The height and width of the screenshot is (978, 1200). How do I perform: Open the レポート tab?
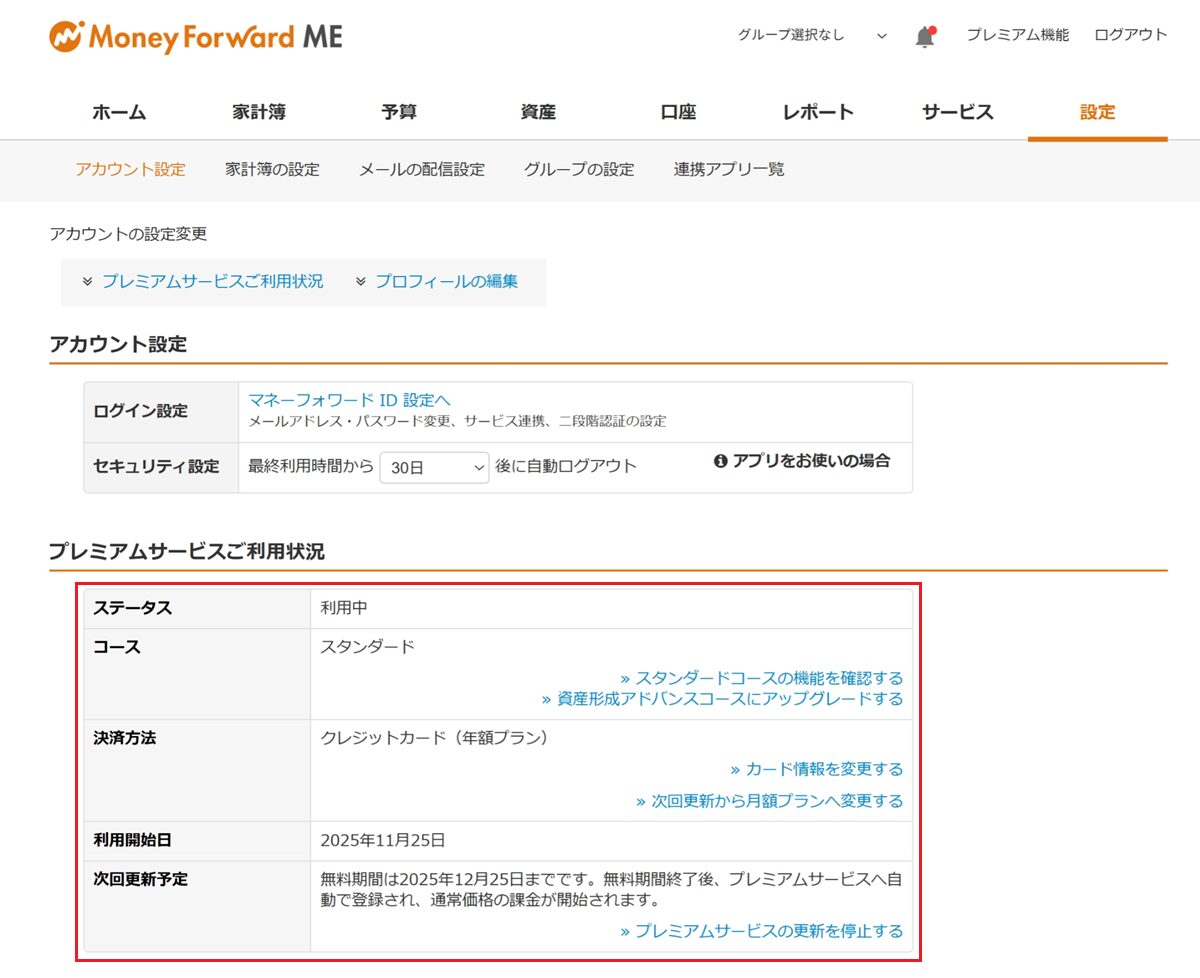tap(818, 112)
